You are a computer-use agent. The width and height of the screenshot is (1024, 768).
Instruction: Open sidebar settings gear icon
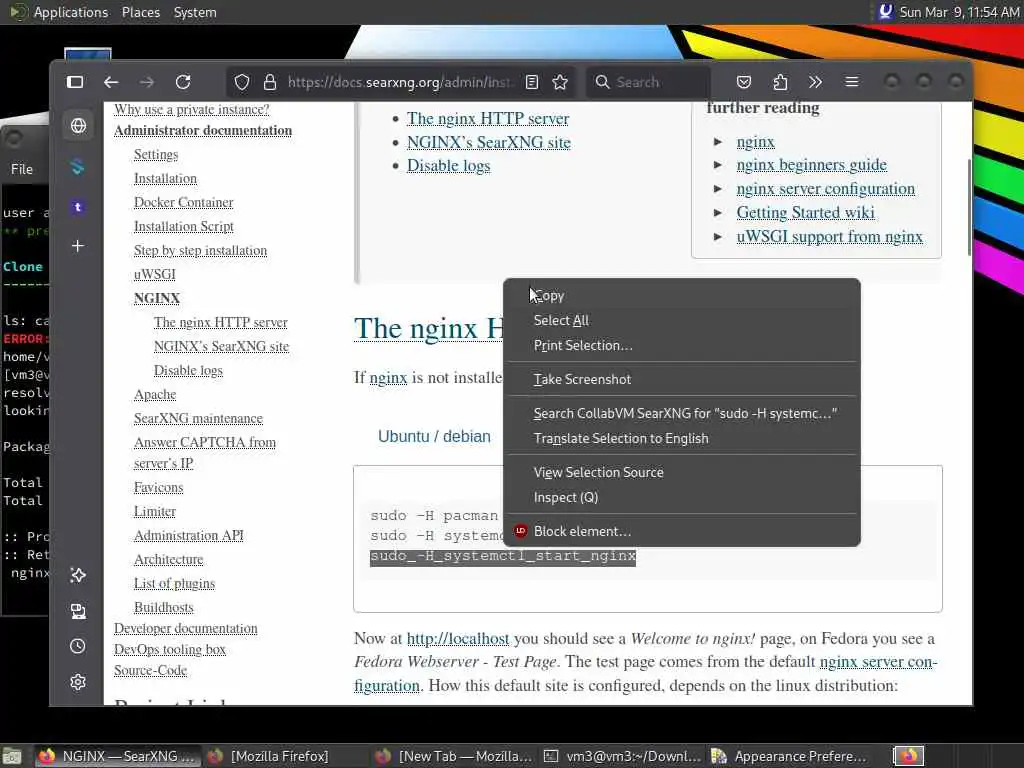[x=78, y=682]
